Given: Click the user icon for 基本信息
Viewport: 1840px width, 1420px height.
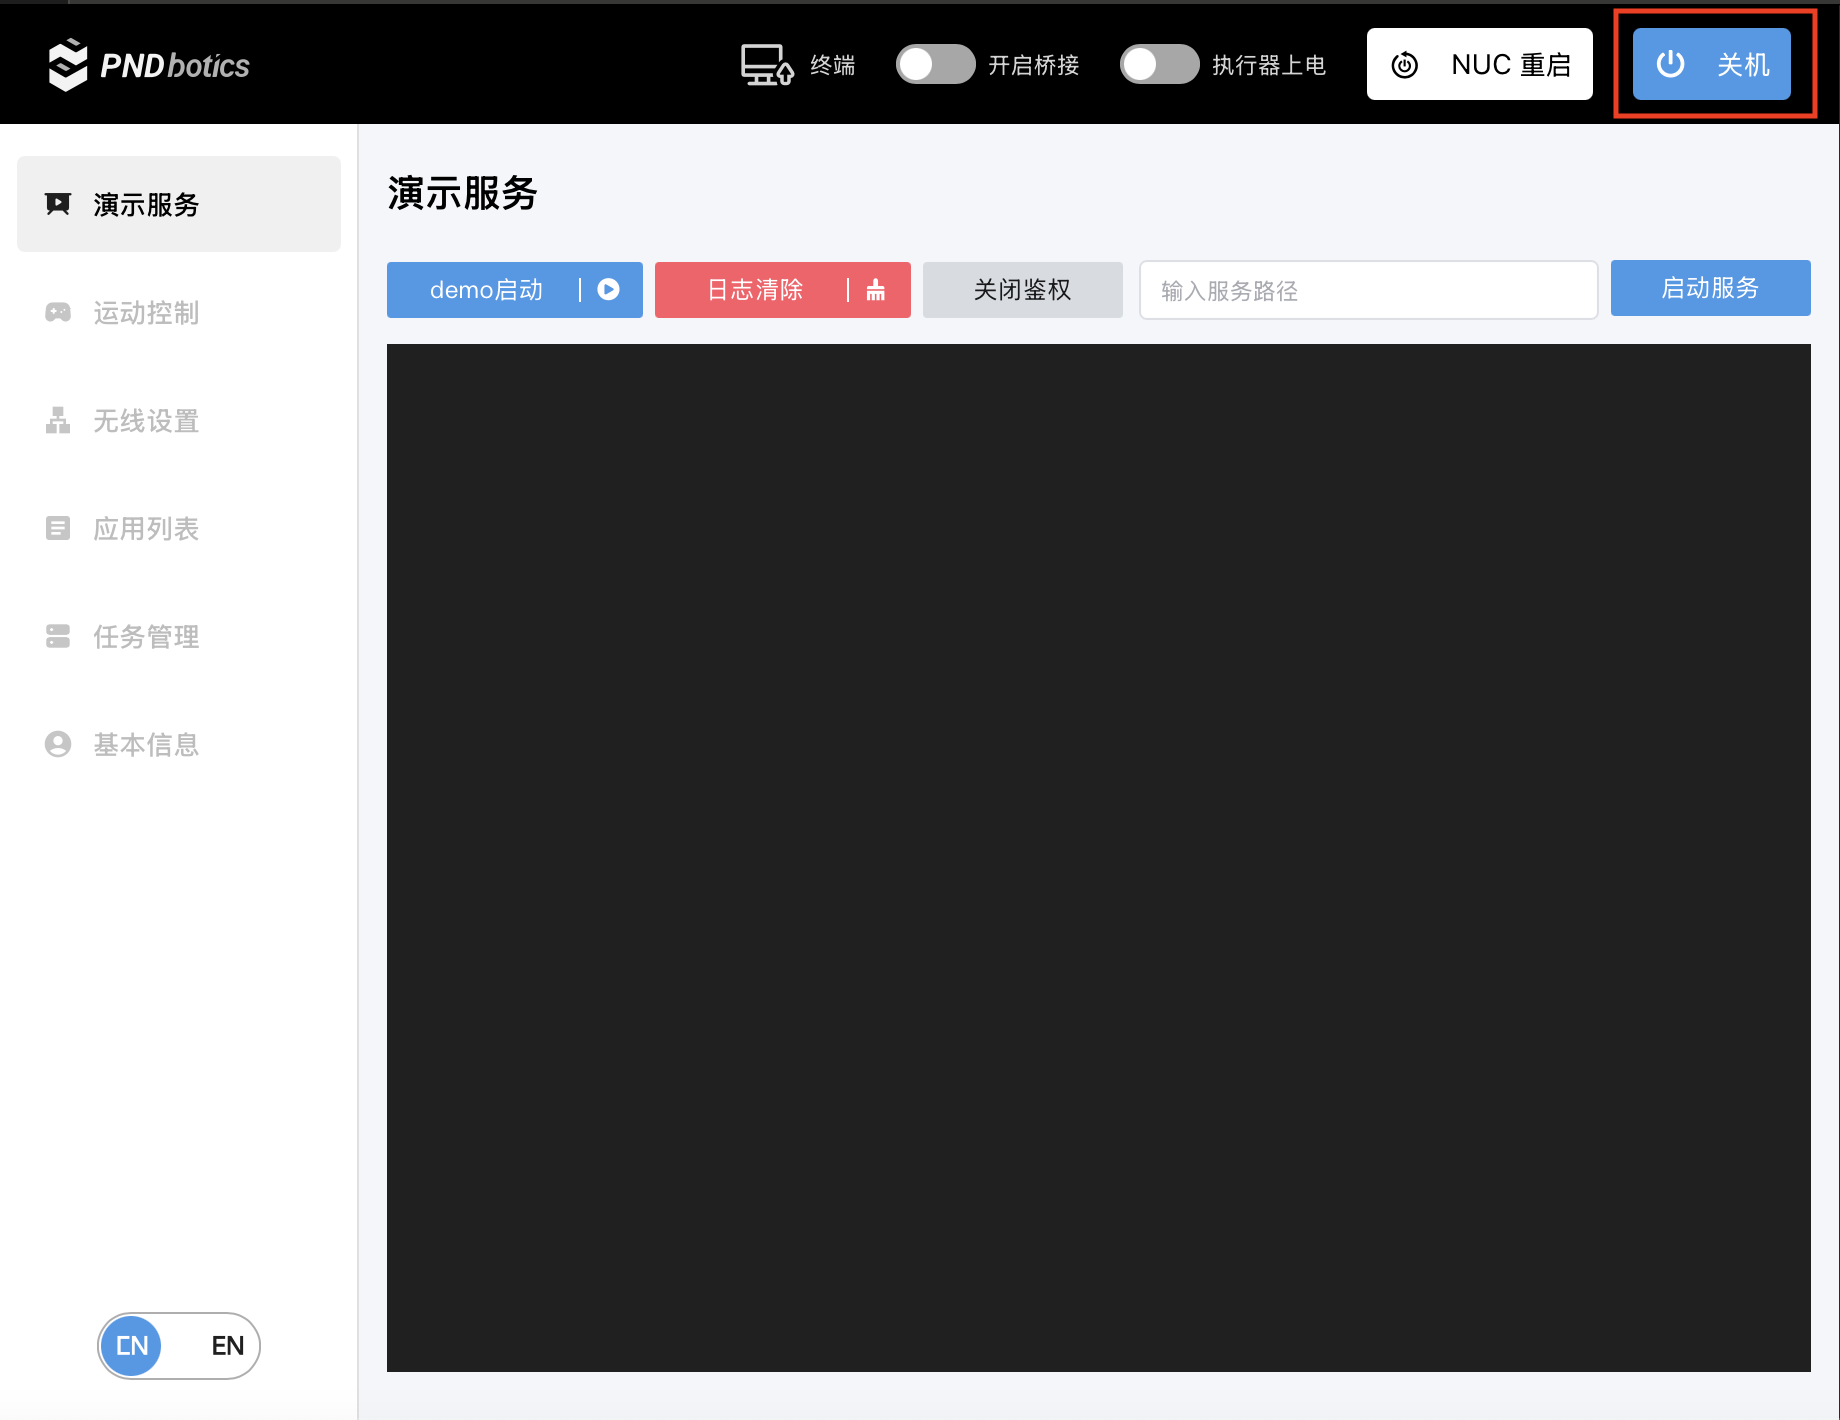Looking at the screenshot, I should coord(57,743).
